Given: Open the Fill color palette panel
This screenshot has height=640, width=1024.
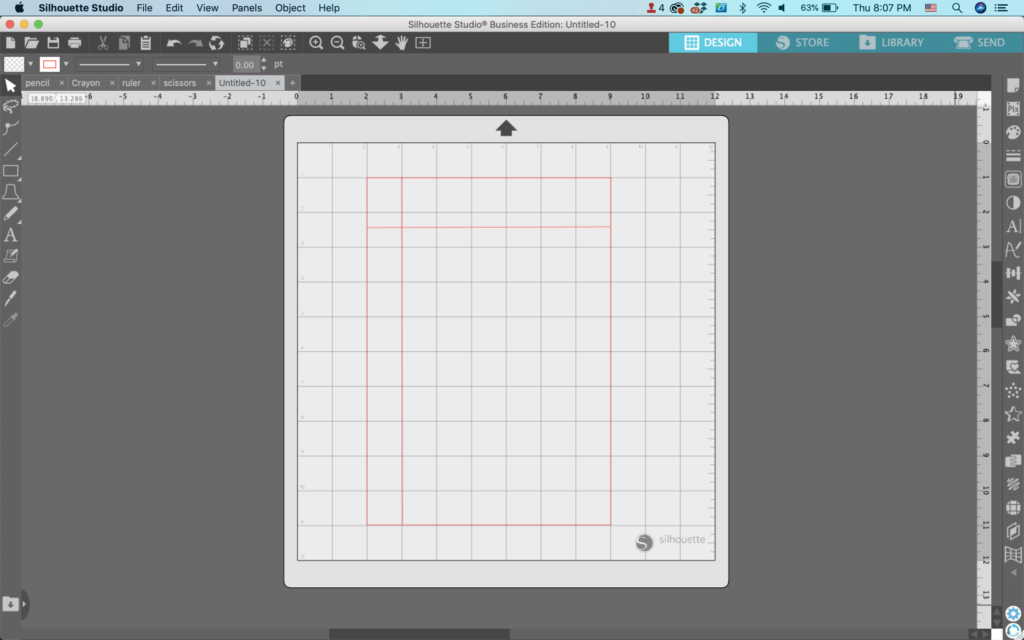Looking at the screenshot, I should click(x=1013, y=133).
